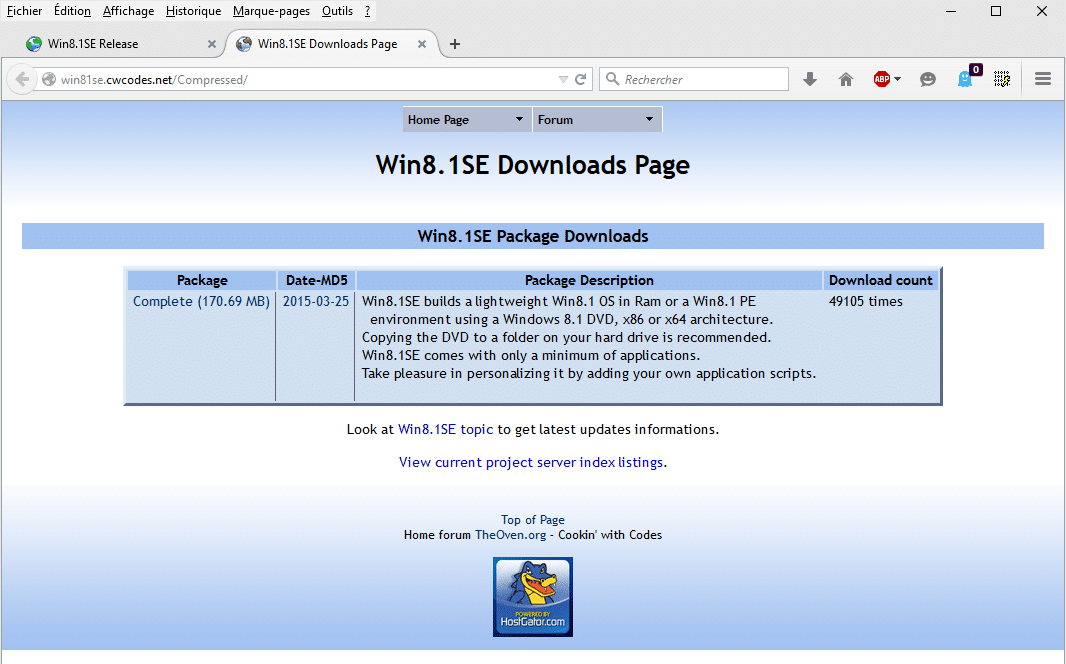Image resolution: width=1066 pixels, height=664 pixels.
Task: Download the Complete (170.69 MB) package
Action: [201, 301]
